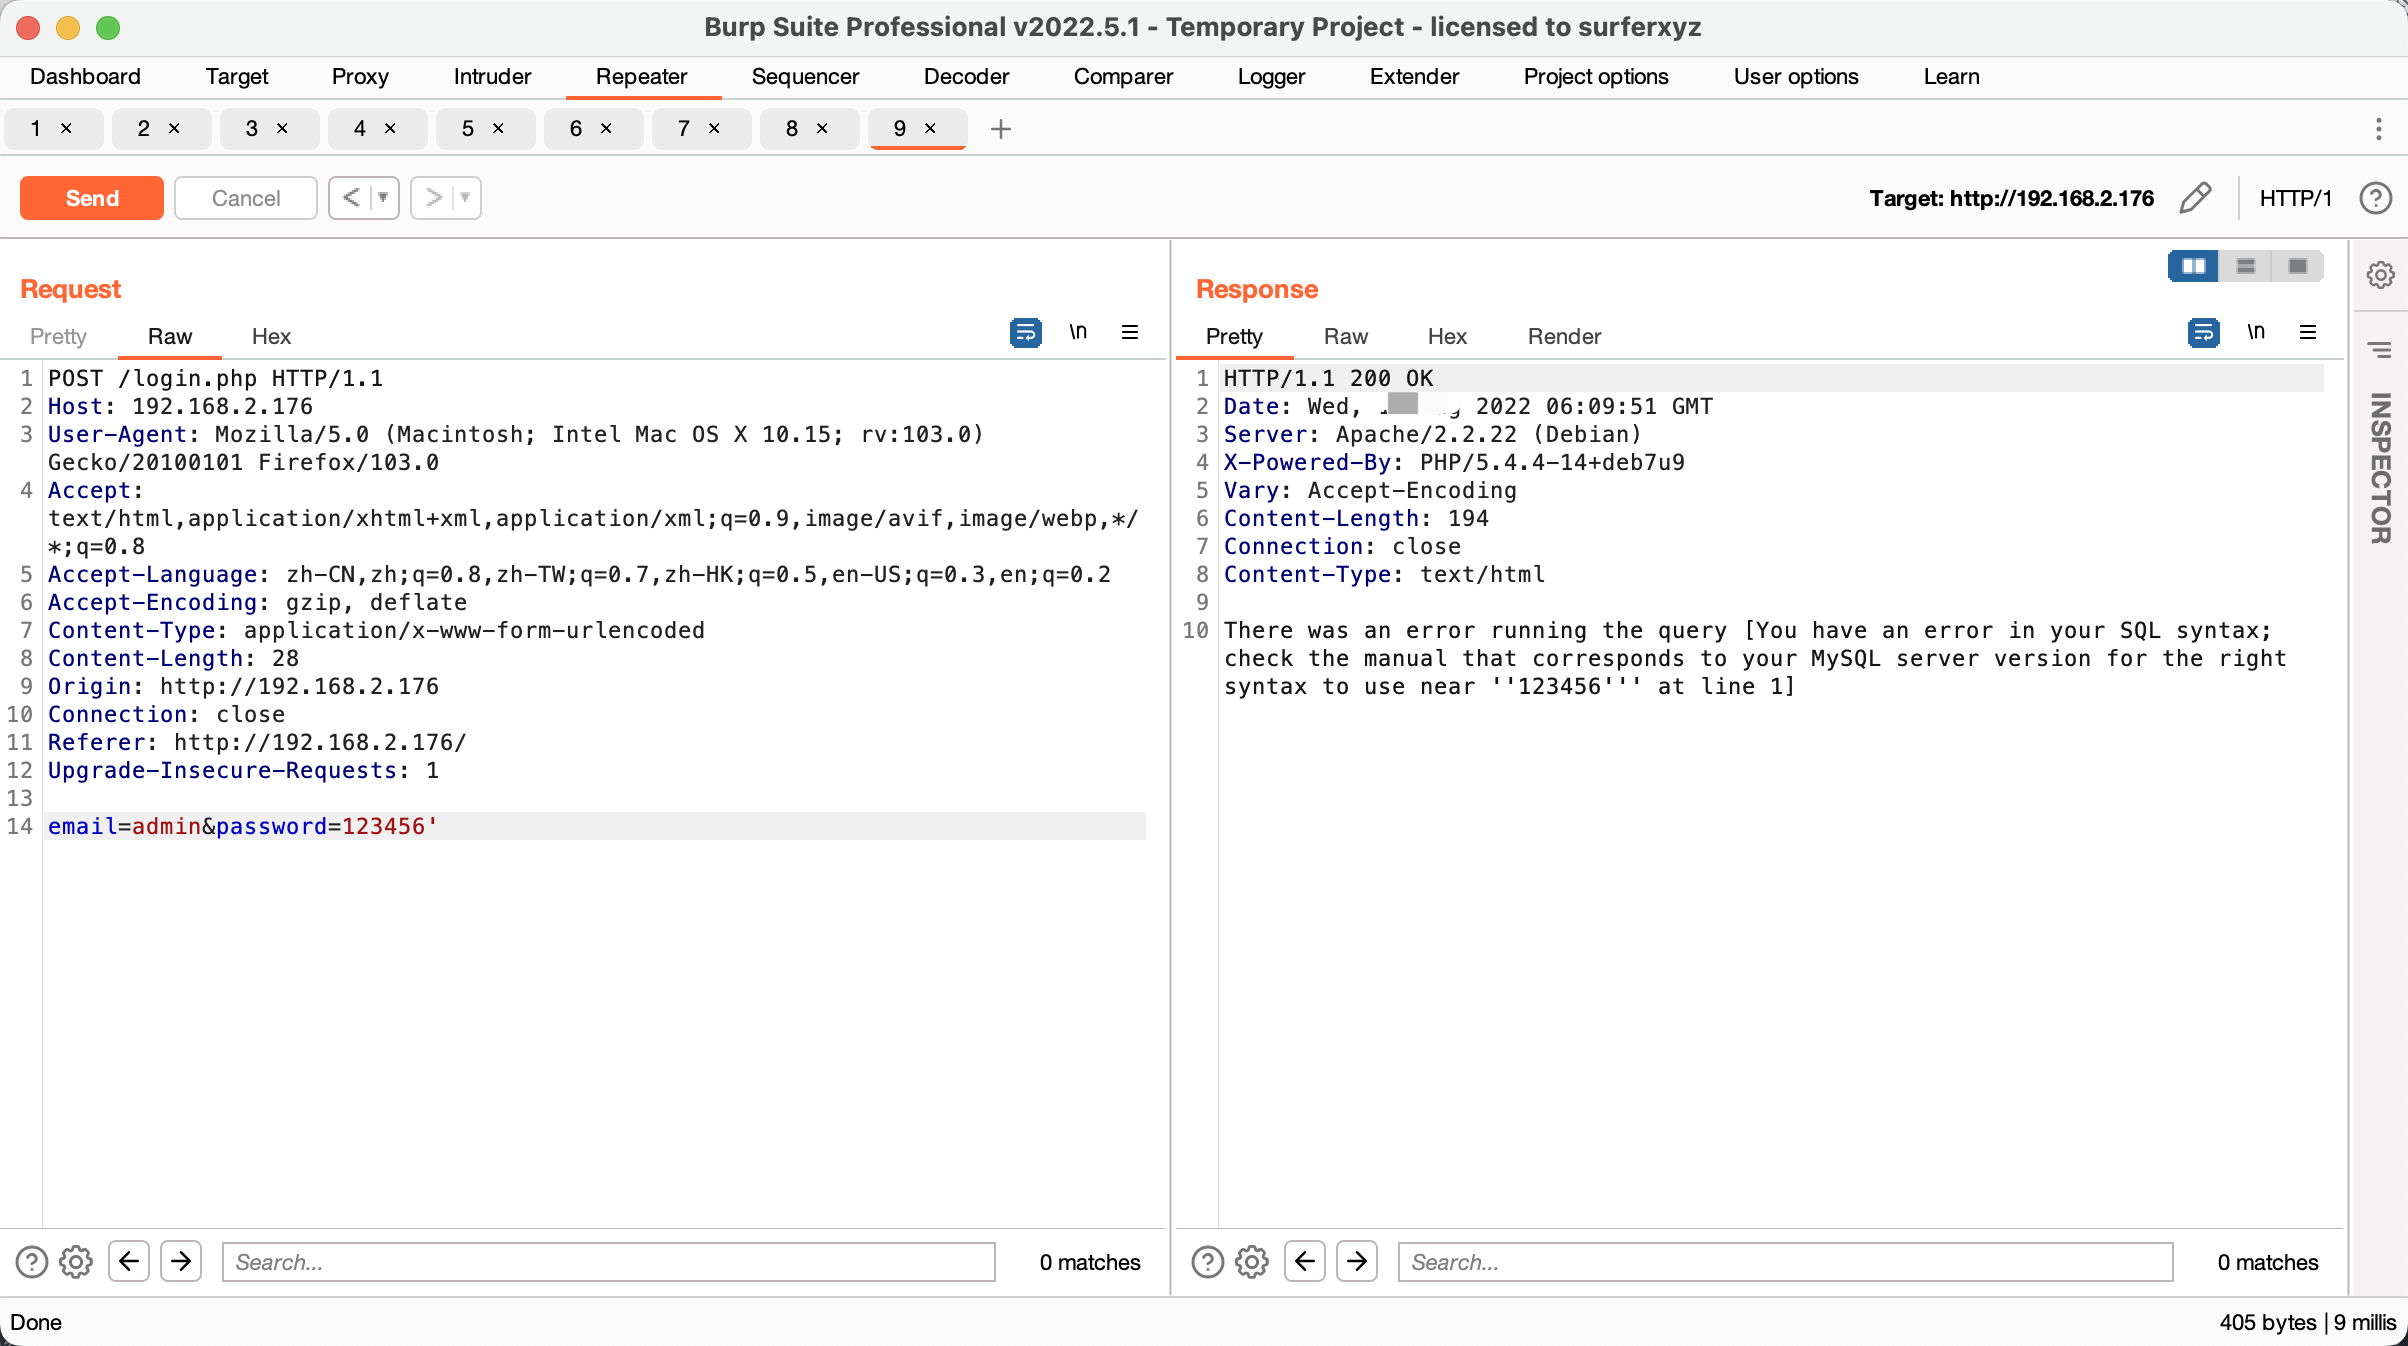2408x1346 pixels.
Task: Toggle non-printable characters (\n) in Response pane
Action: tap(2255, 332)
